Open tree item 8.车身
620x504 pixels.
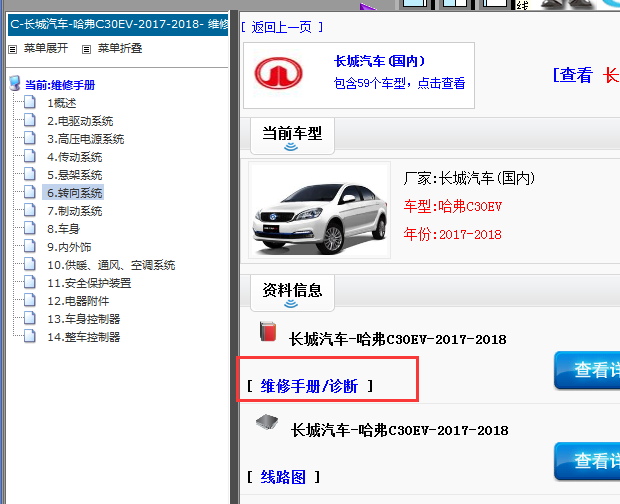(x=64, y=229)
